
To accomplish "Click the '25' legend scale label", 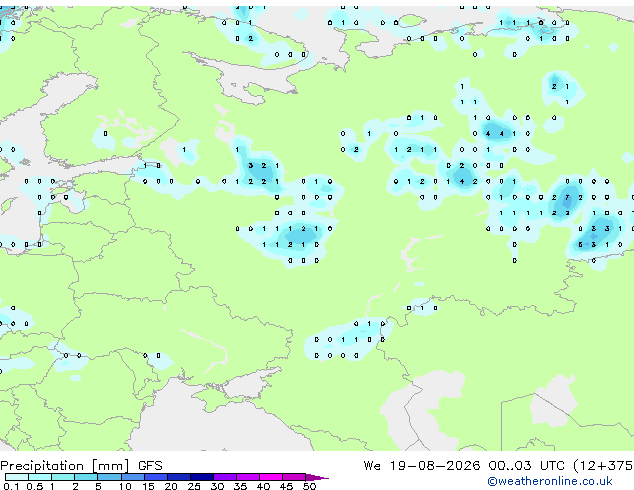I will [x=194, y=486].
